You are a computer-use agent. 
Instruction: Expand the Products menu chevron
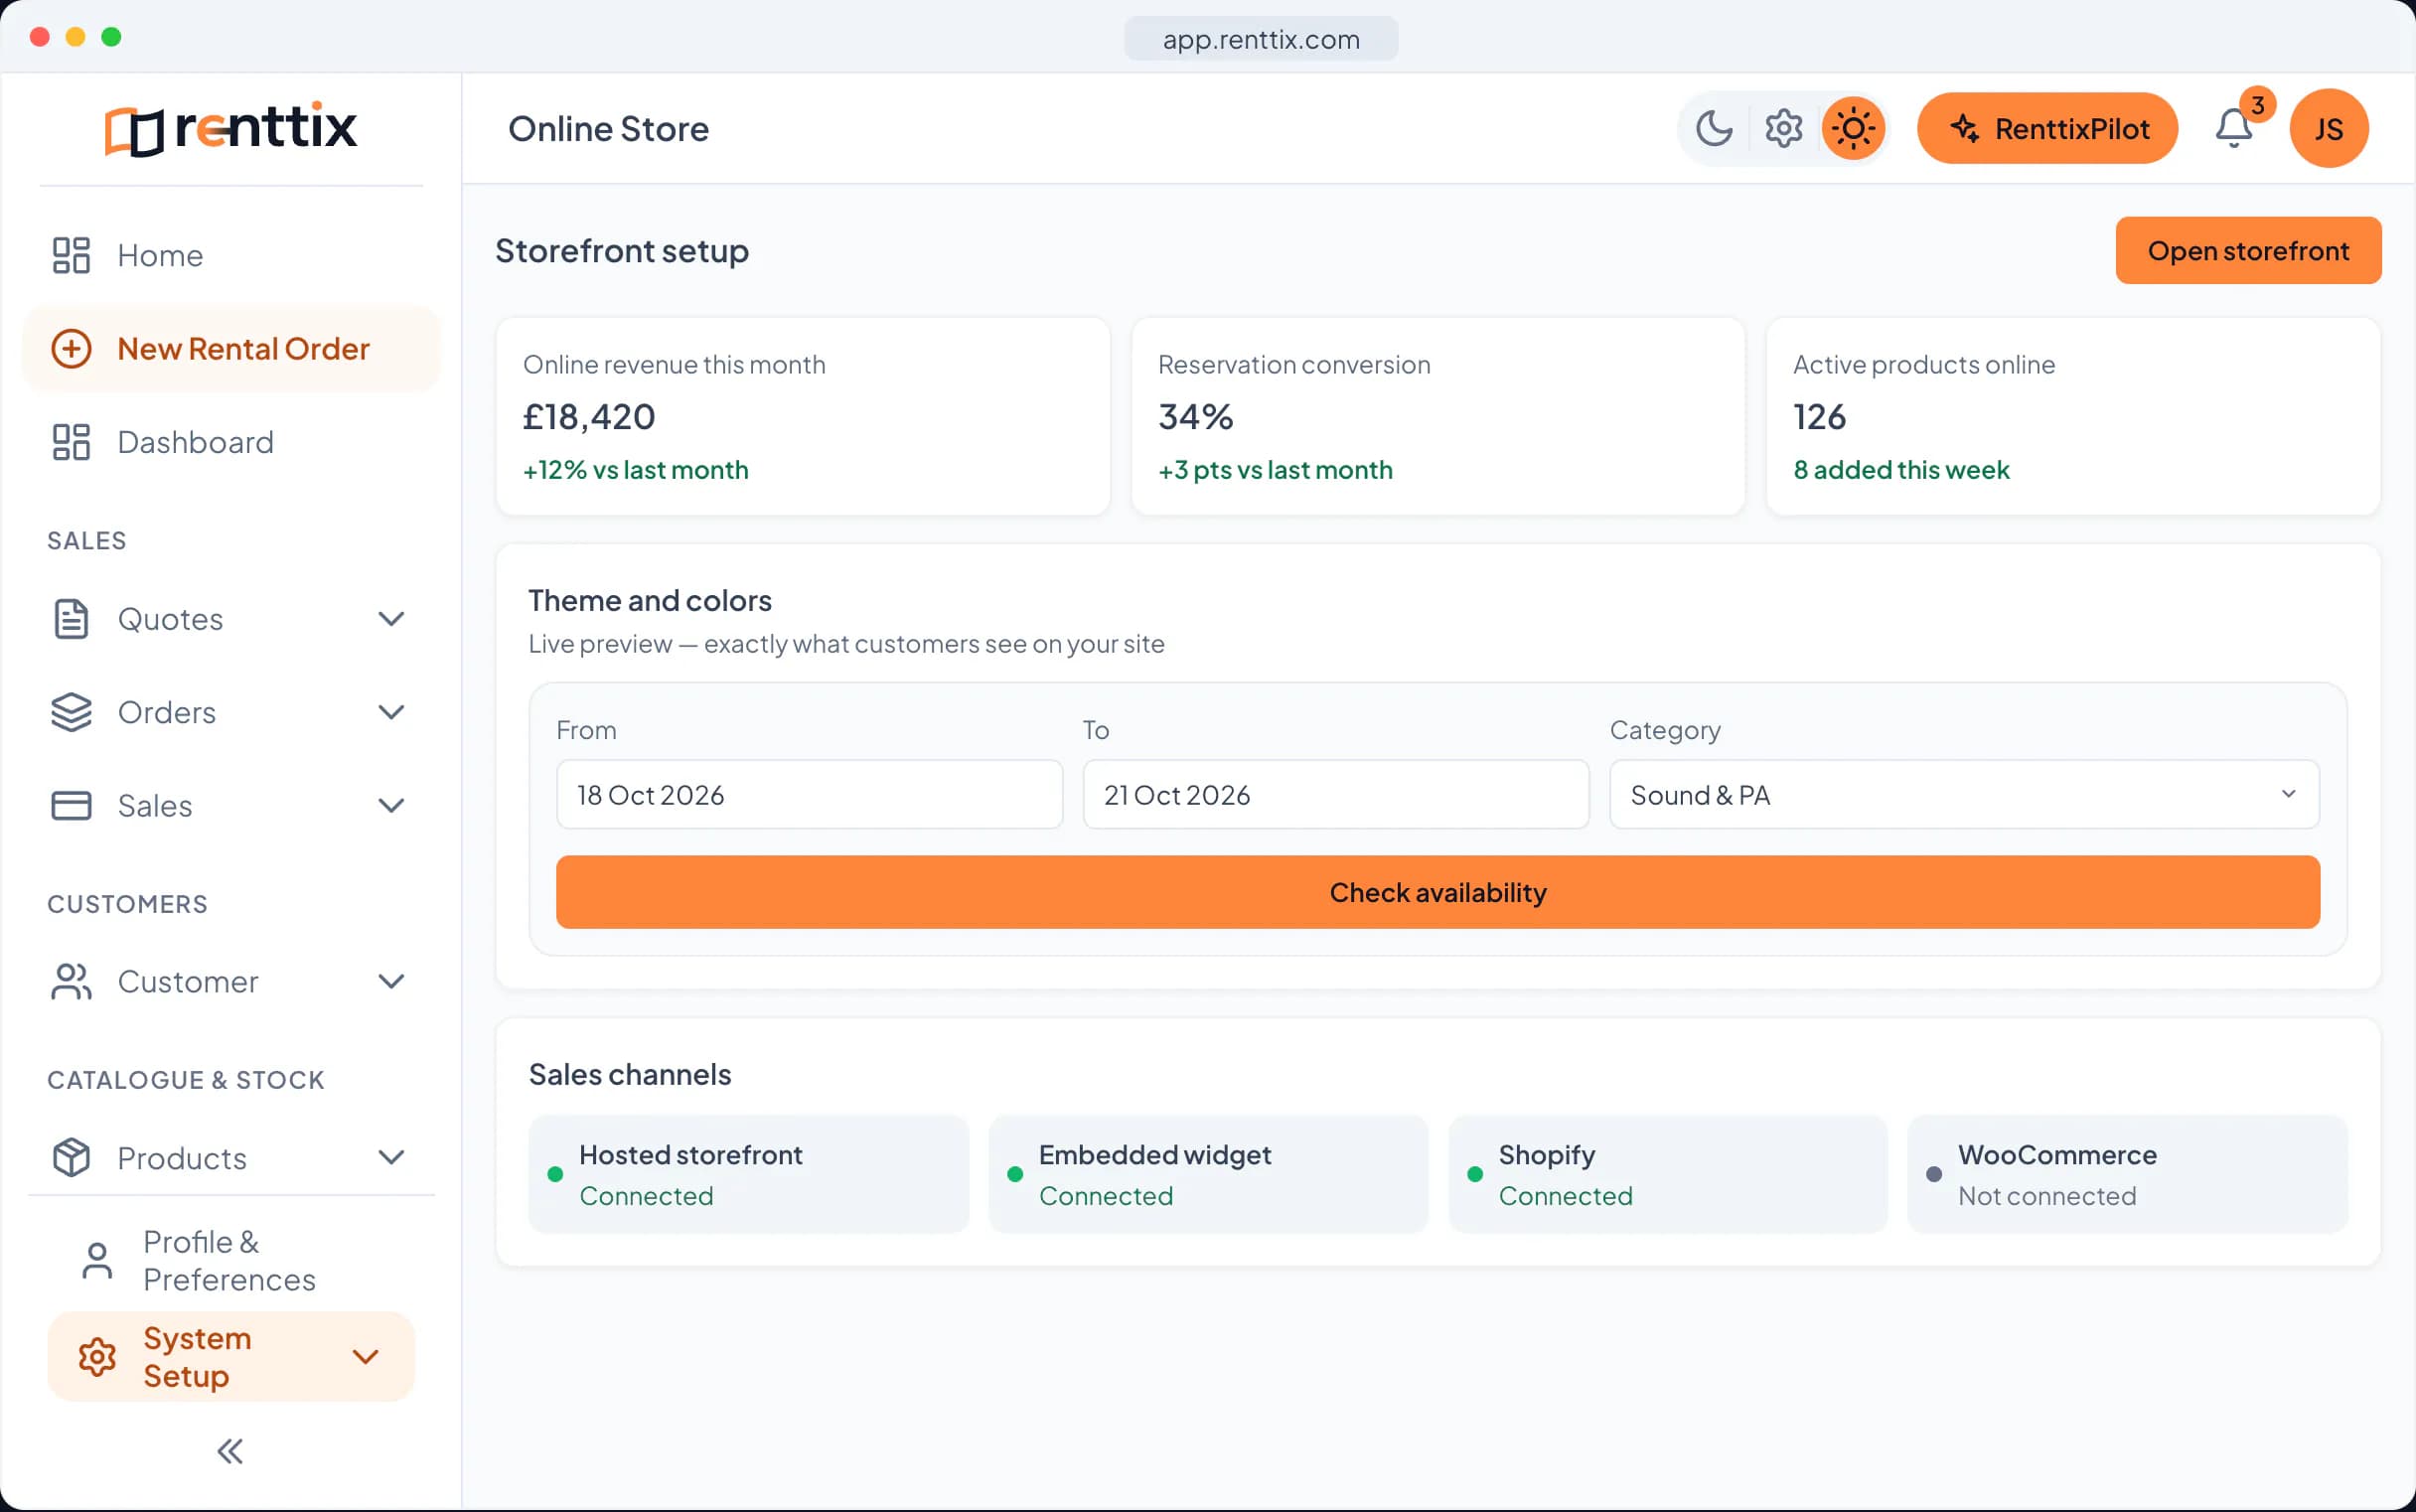(391, 1158)
